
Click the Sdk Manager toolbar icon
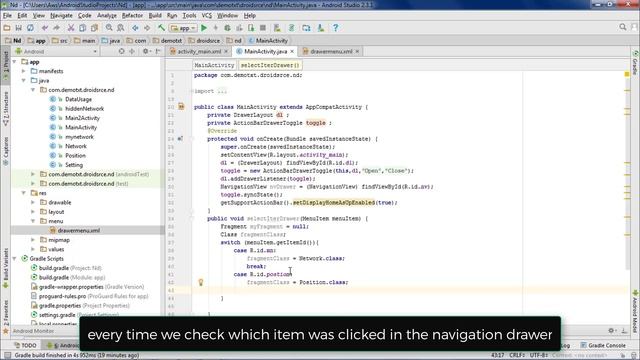tap(321, 28)
